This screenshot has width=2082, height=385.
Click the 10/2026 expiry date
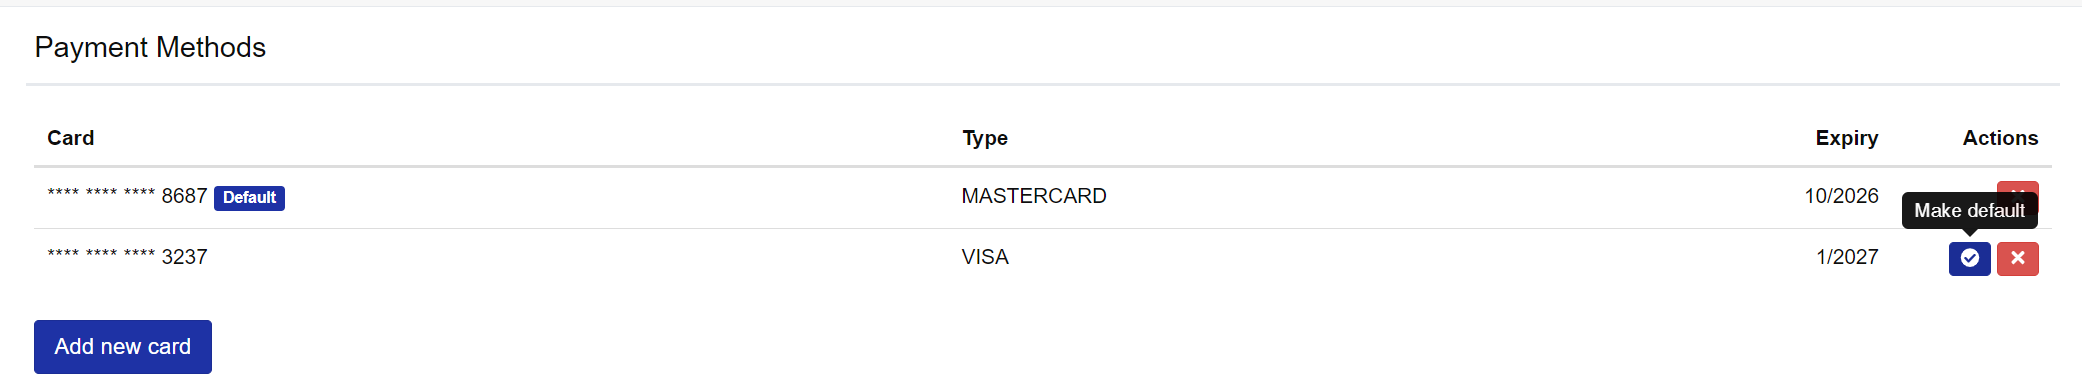1841,196
